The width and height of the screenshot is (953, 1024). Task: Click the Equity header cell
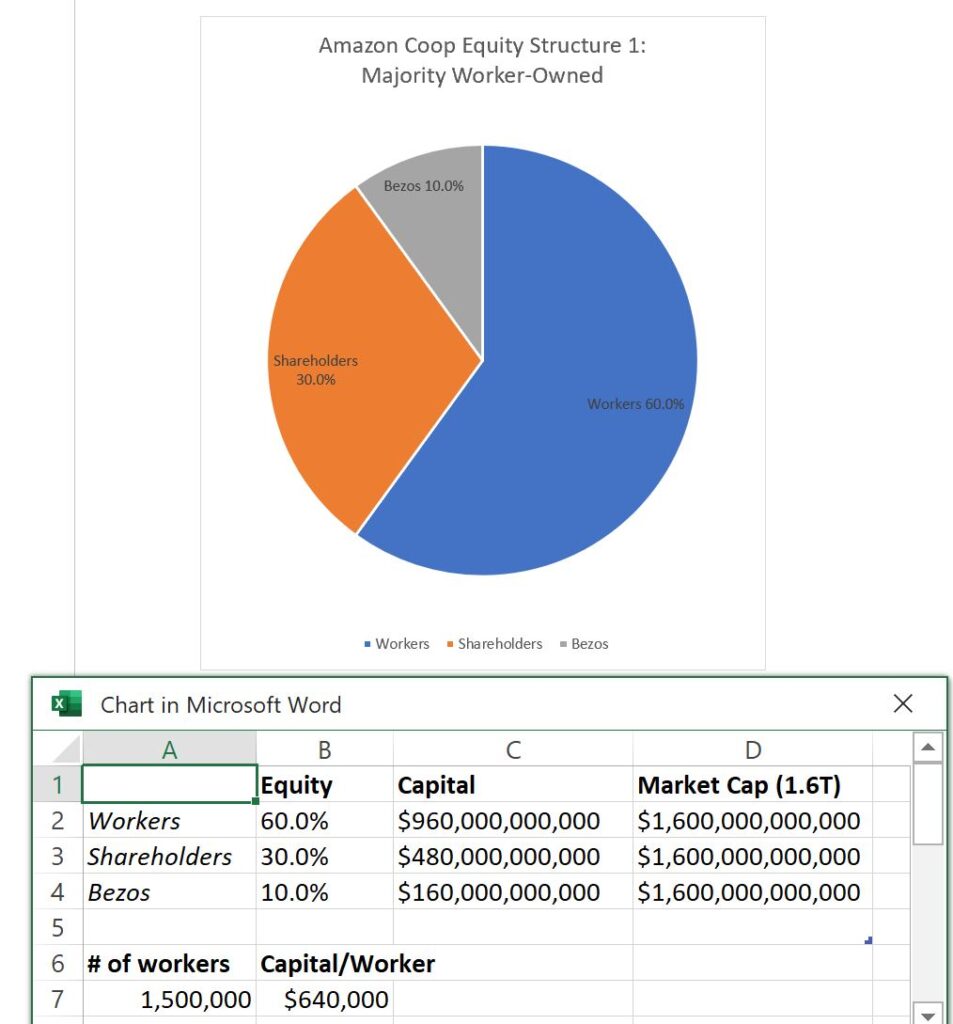click(325, 784)
